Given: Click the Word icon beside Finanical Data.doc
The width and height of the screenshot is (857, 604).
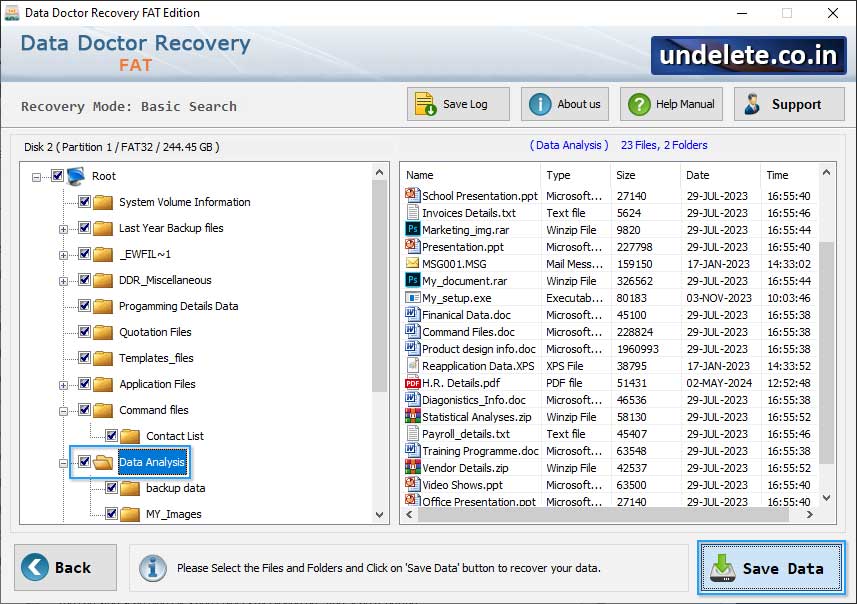Looking at the screenshot, I should pos(411,315).
